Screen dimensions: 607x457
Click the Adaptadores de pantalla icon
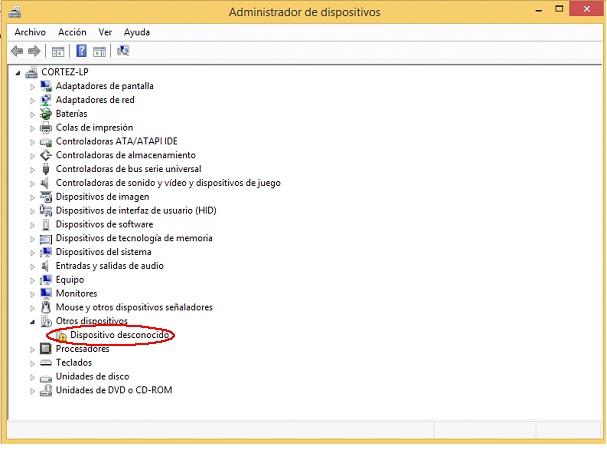coord(46,86)
